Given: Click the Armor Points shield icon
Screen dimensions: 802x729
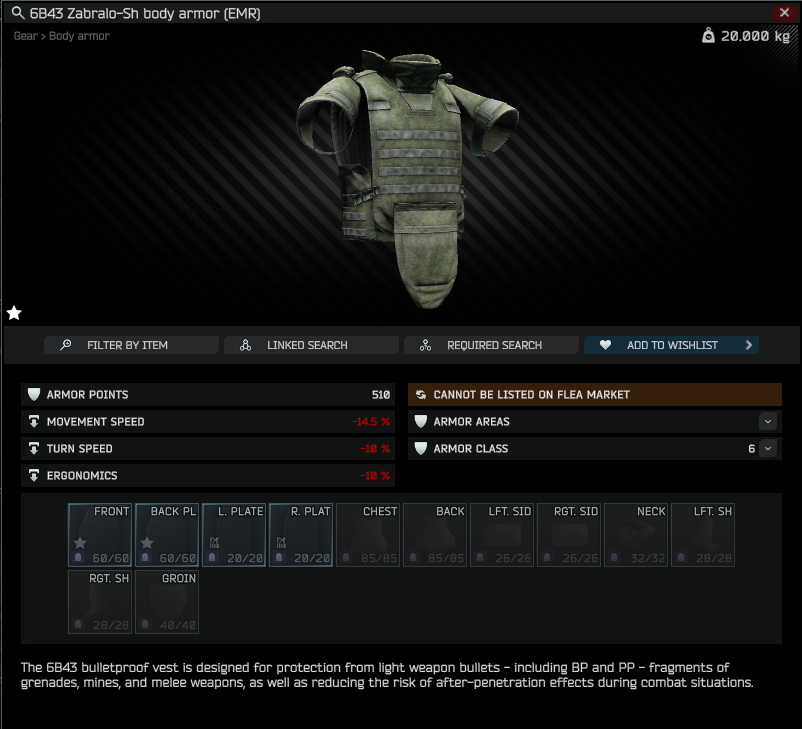Looking at the screenshot, I should 34,394.
